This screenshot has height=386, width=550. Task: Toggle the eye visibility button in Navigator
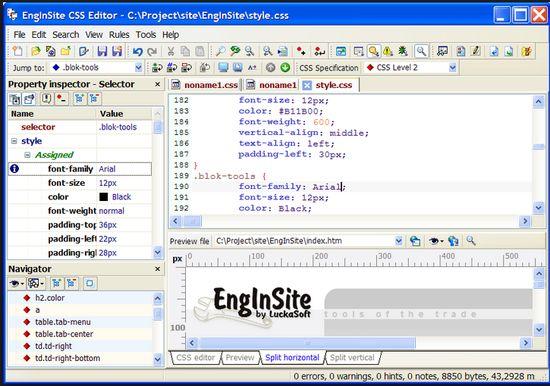pyautogui.click(x=16, y=283)
